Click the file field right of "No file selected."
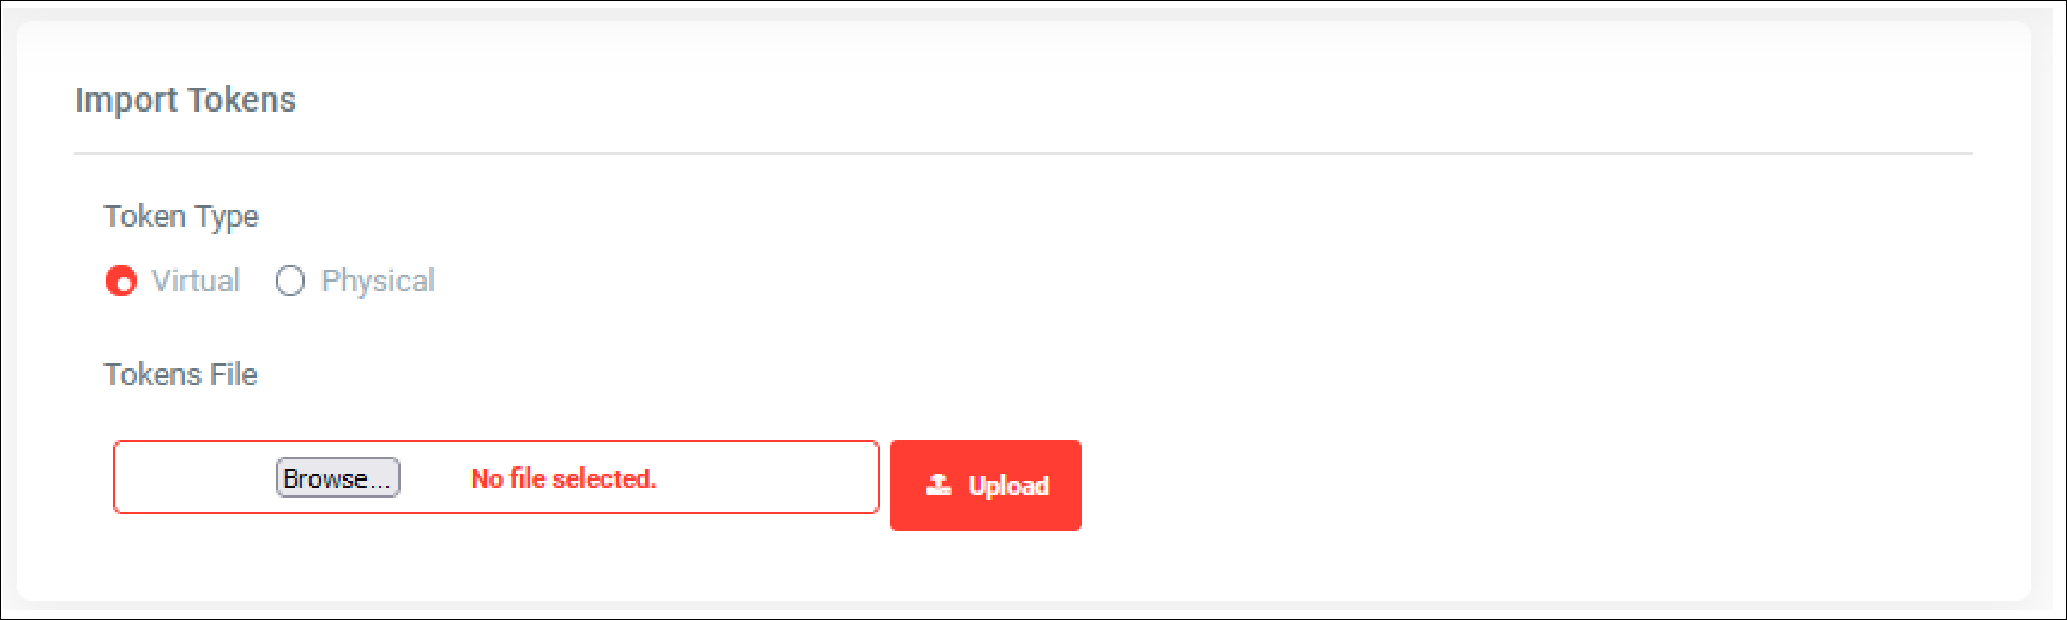 tap(767, 478)
